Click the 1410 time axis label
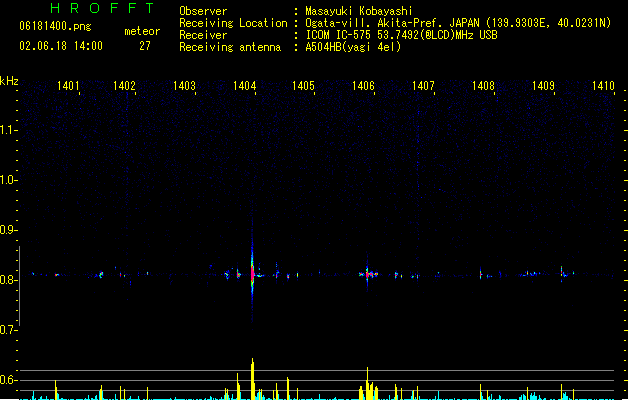The height and width of the screenshot is (400, 629). [x=603, y=85]
